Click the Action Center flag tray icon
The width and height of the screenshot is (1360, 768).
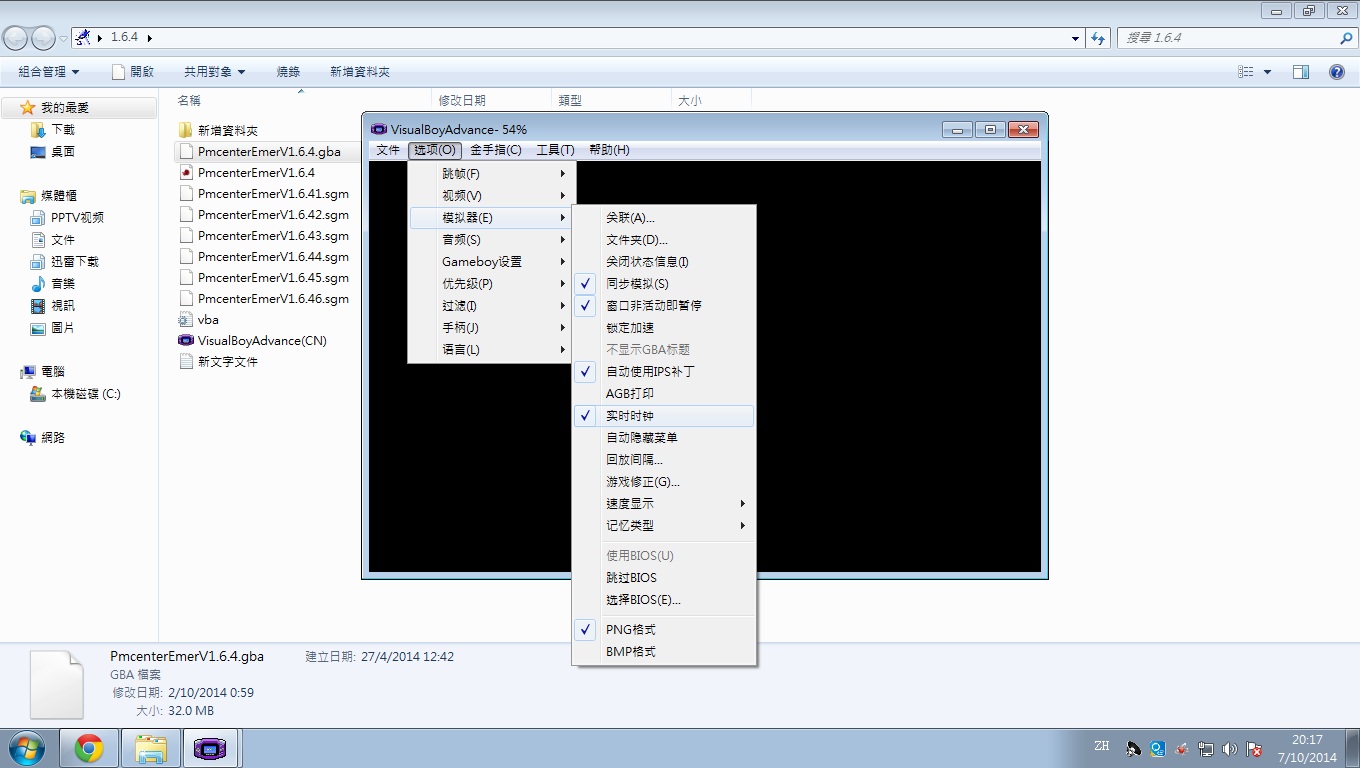(1254, 748)
